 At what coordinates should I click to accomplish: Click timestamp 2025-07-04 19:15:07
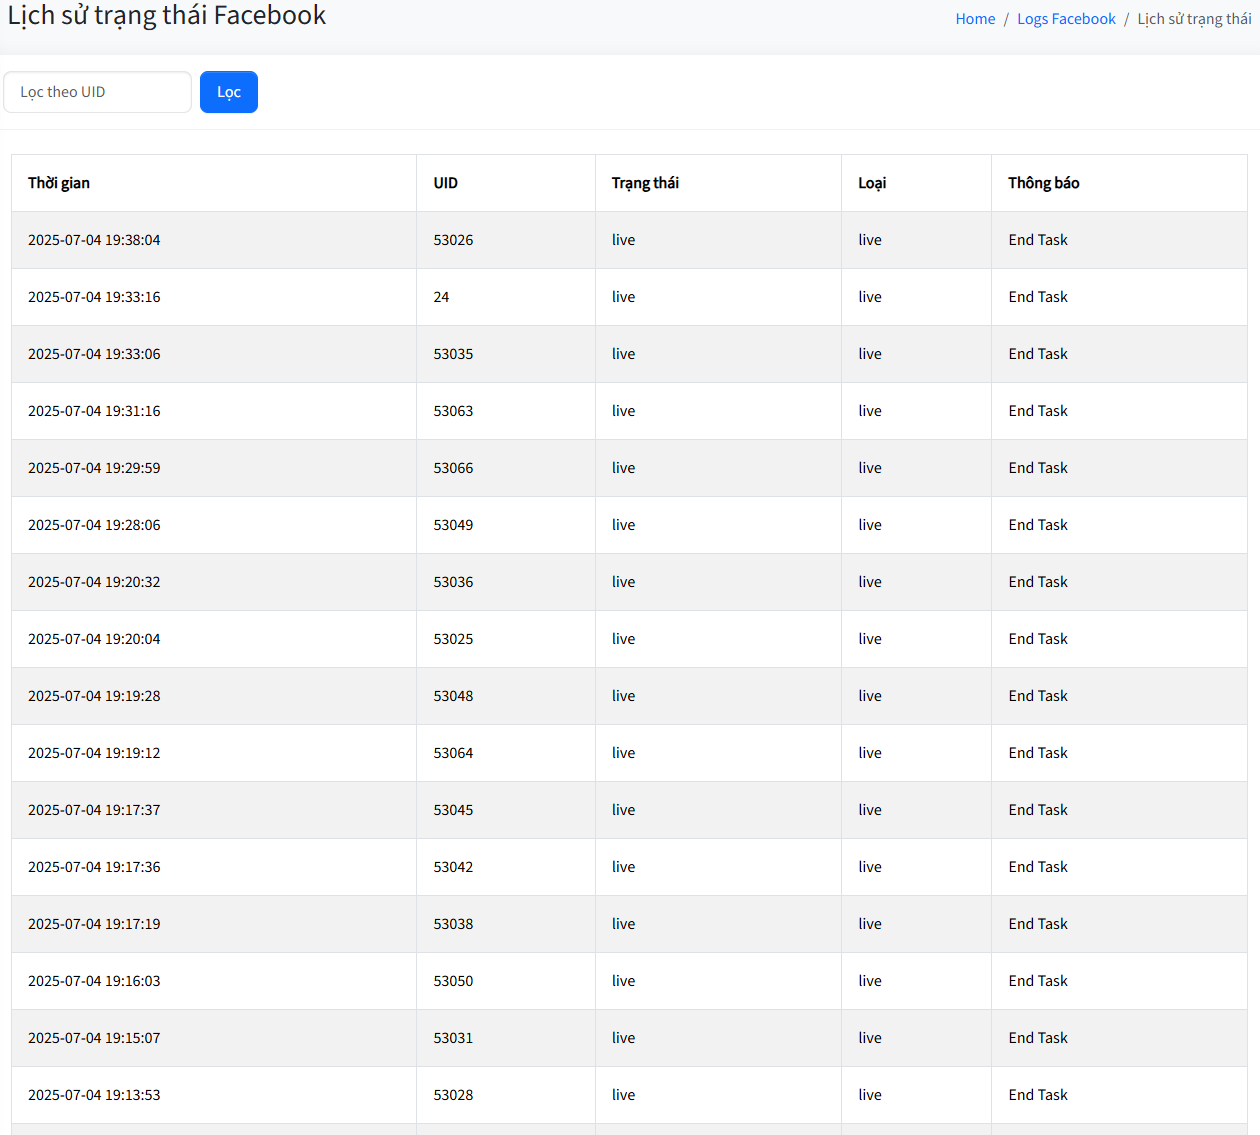94,1038
